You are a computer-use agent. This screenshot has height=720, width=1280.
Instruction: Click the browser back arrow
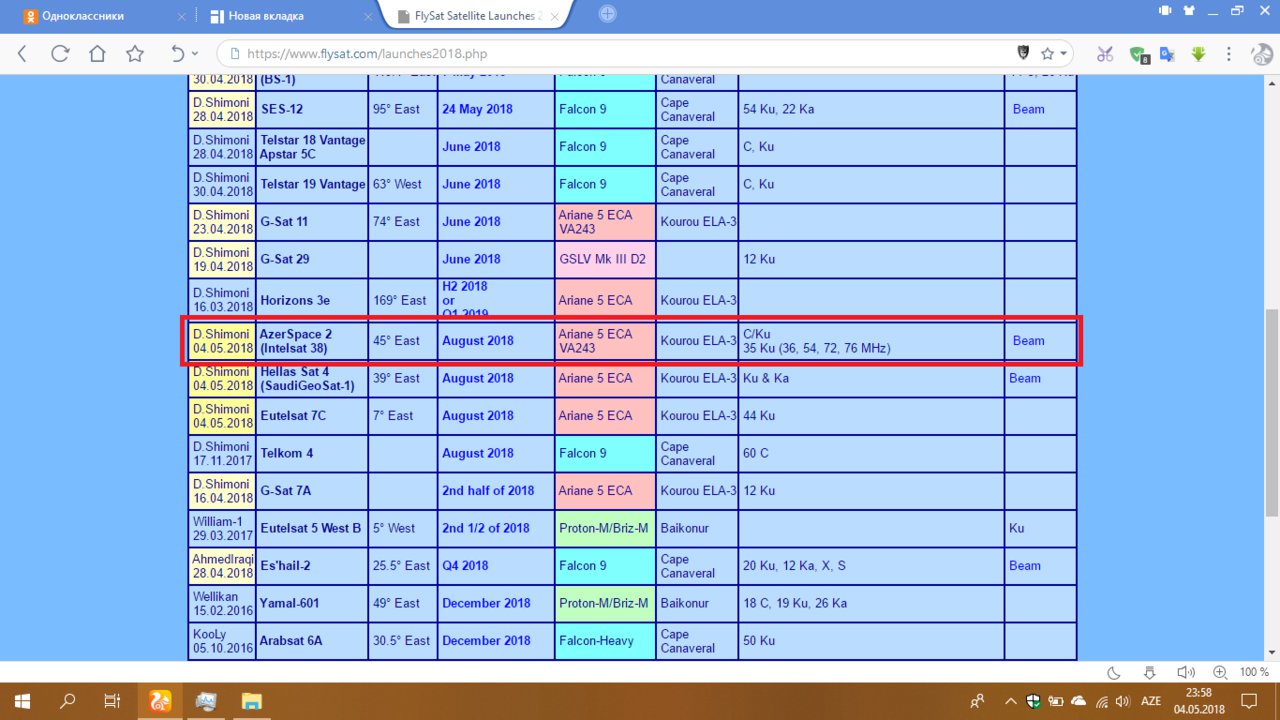point(22,54)
